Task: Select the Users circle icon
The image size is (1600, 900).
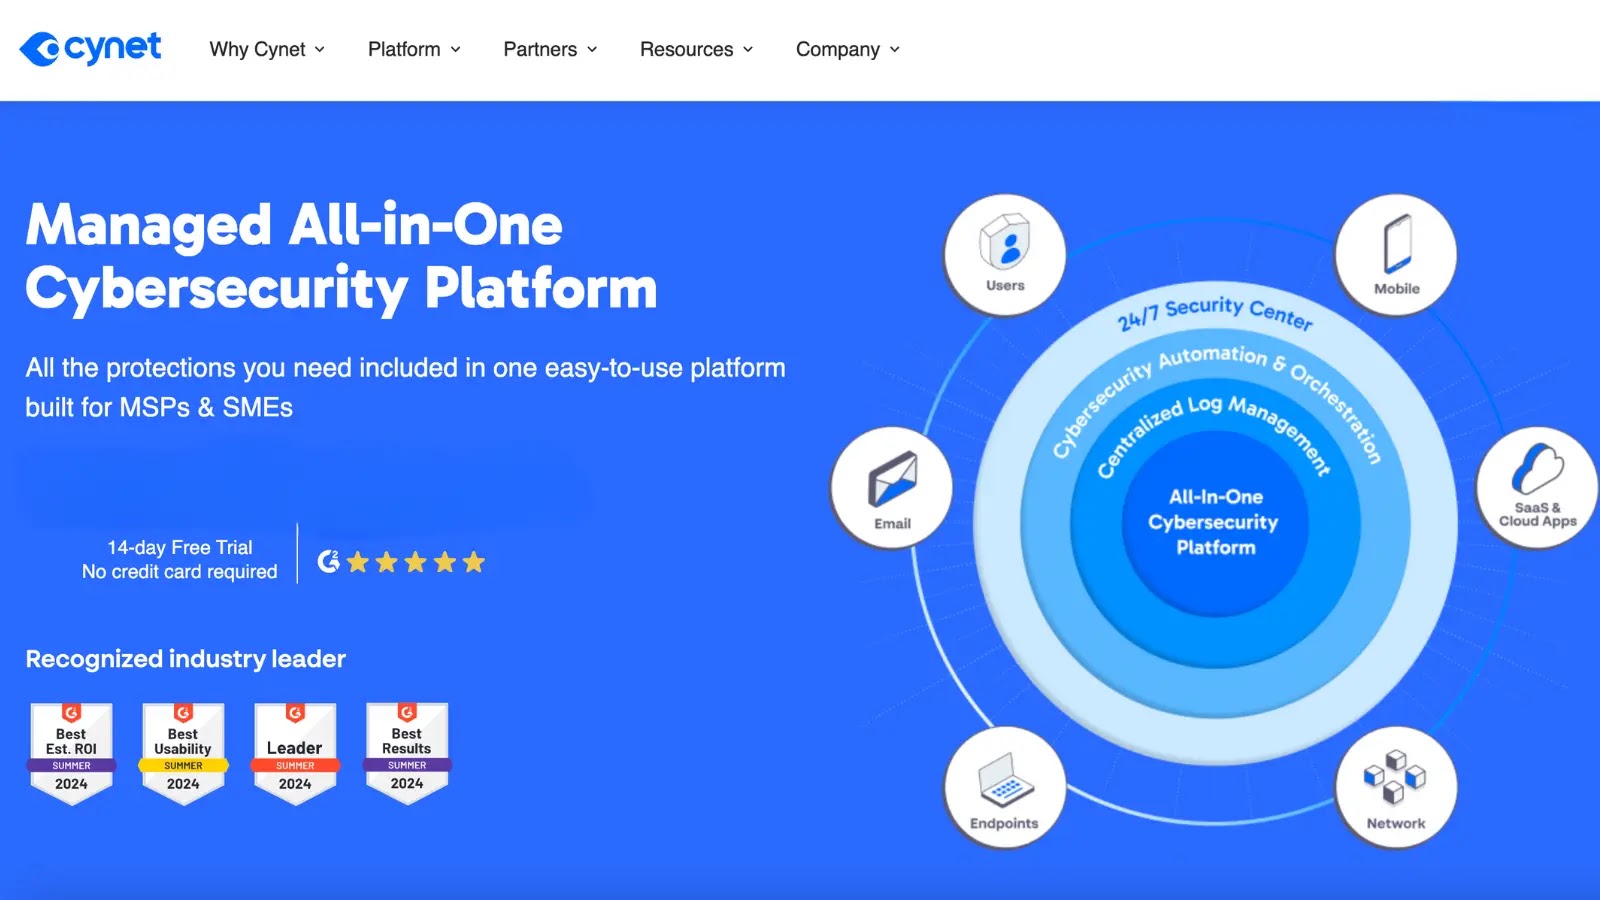Action: (1005, 255)
